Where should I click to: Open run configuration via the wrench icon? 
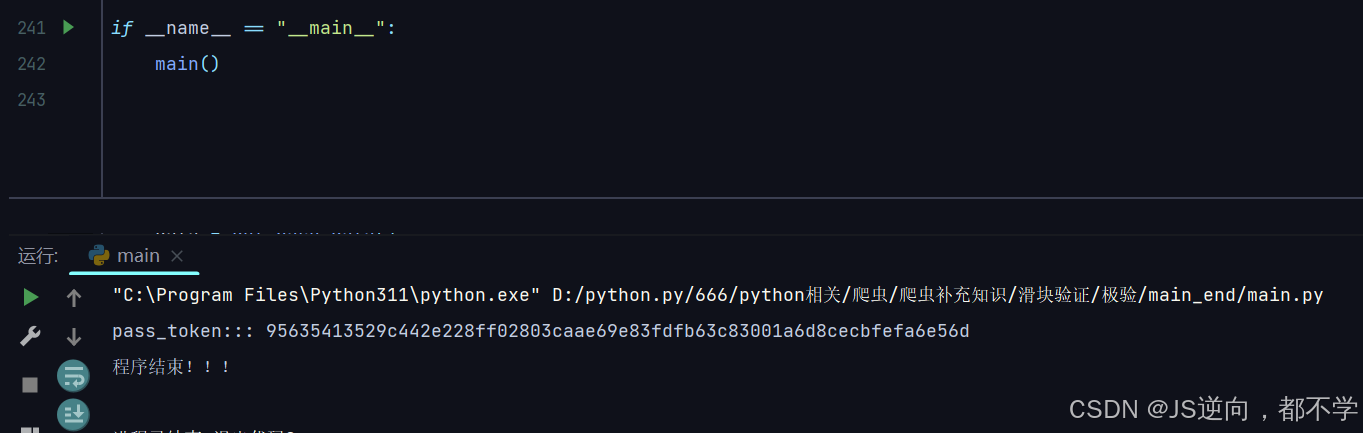[31, 337]
